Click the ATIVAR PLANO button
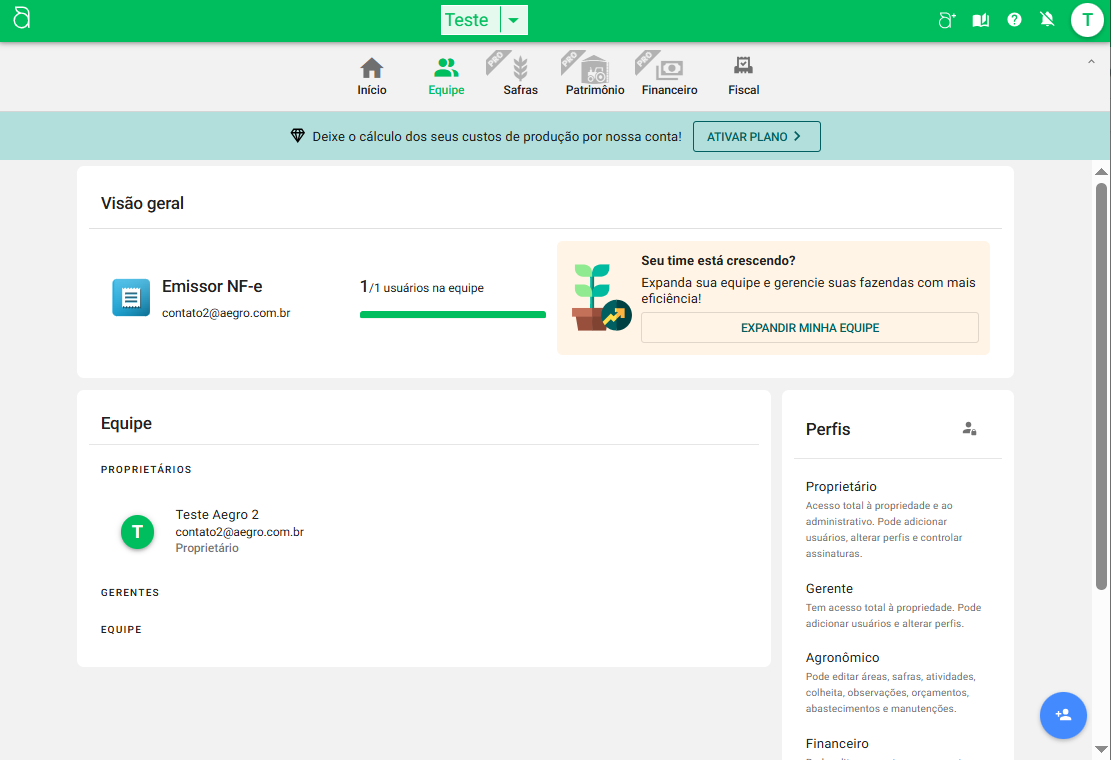 point(756,137)
